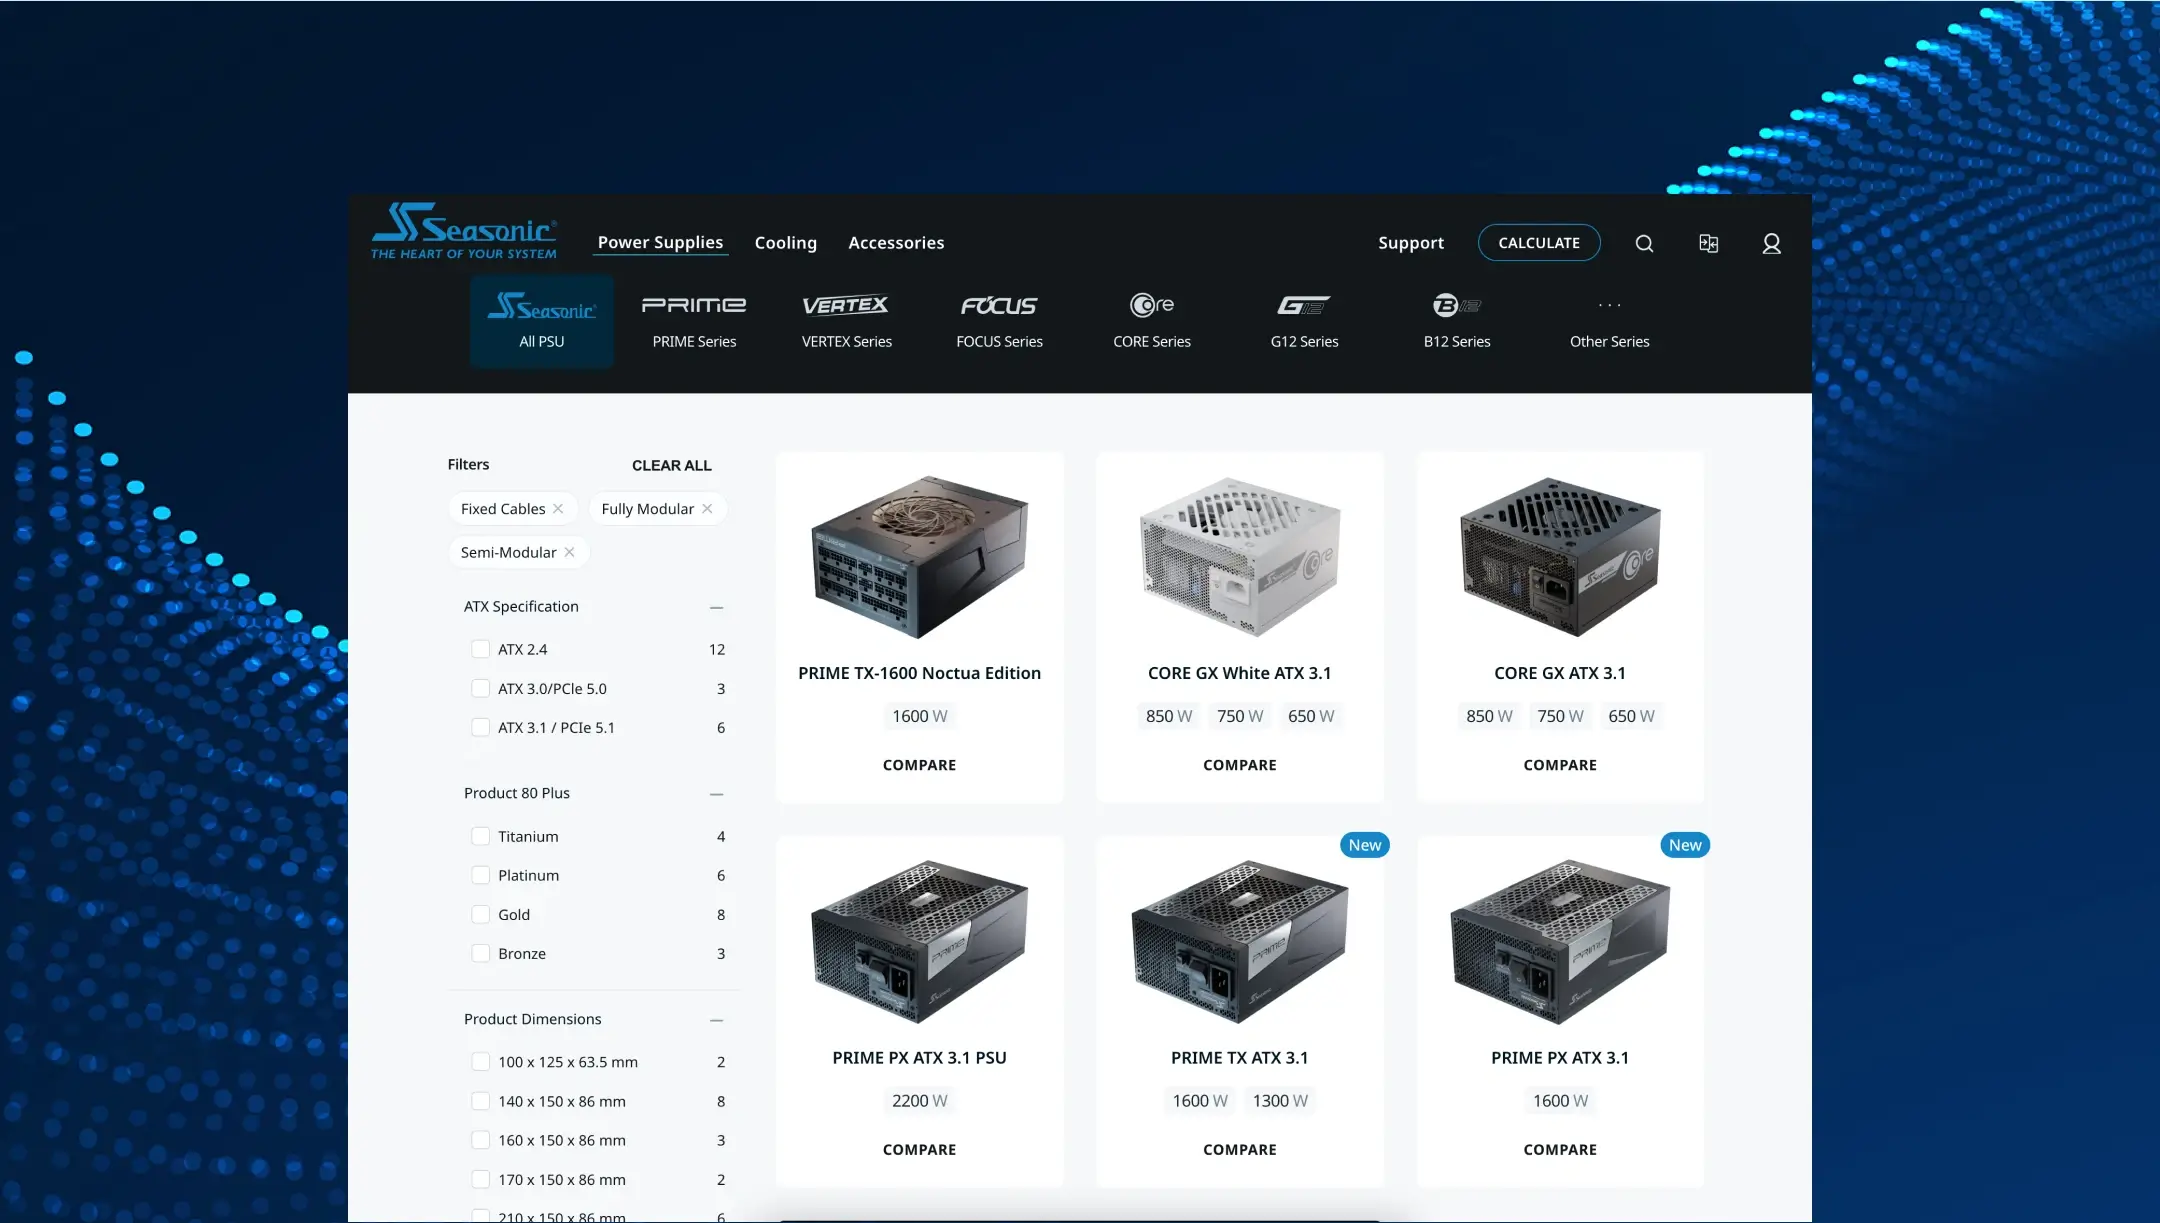This screenshot has height=1223, width=2160.
Task: Open the user account icon
Action: (x=1771, y=243)
